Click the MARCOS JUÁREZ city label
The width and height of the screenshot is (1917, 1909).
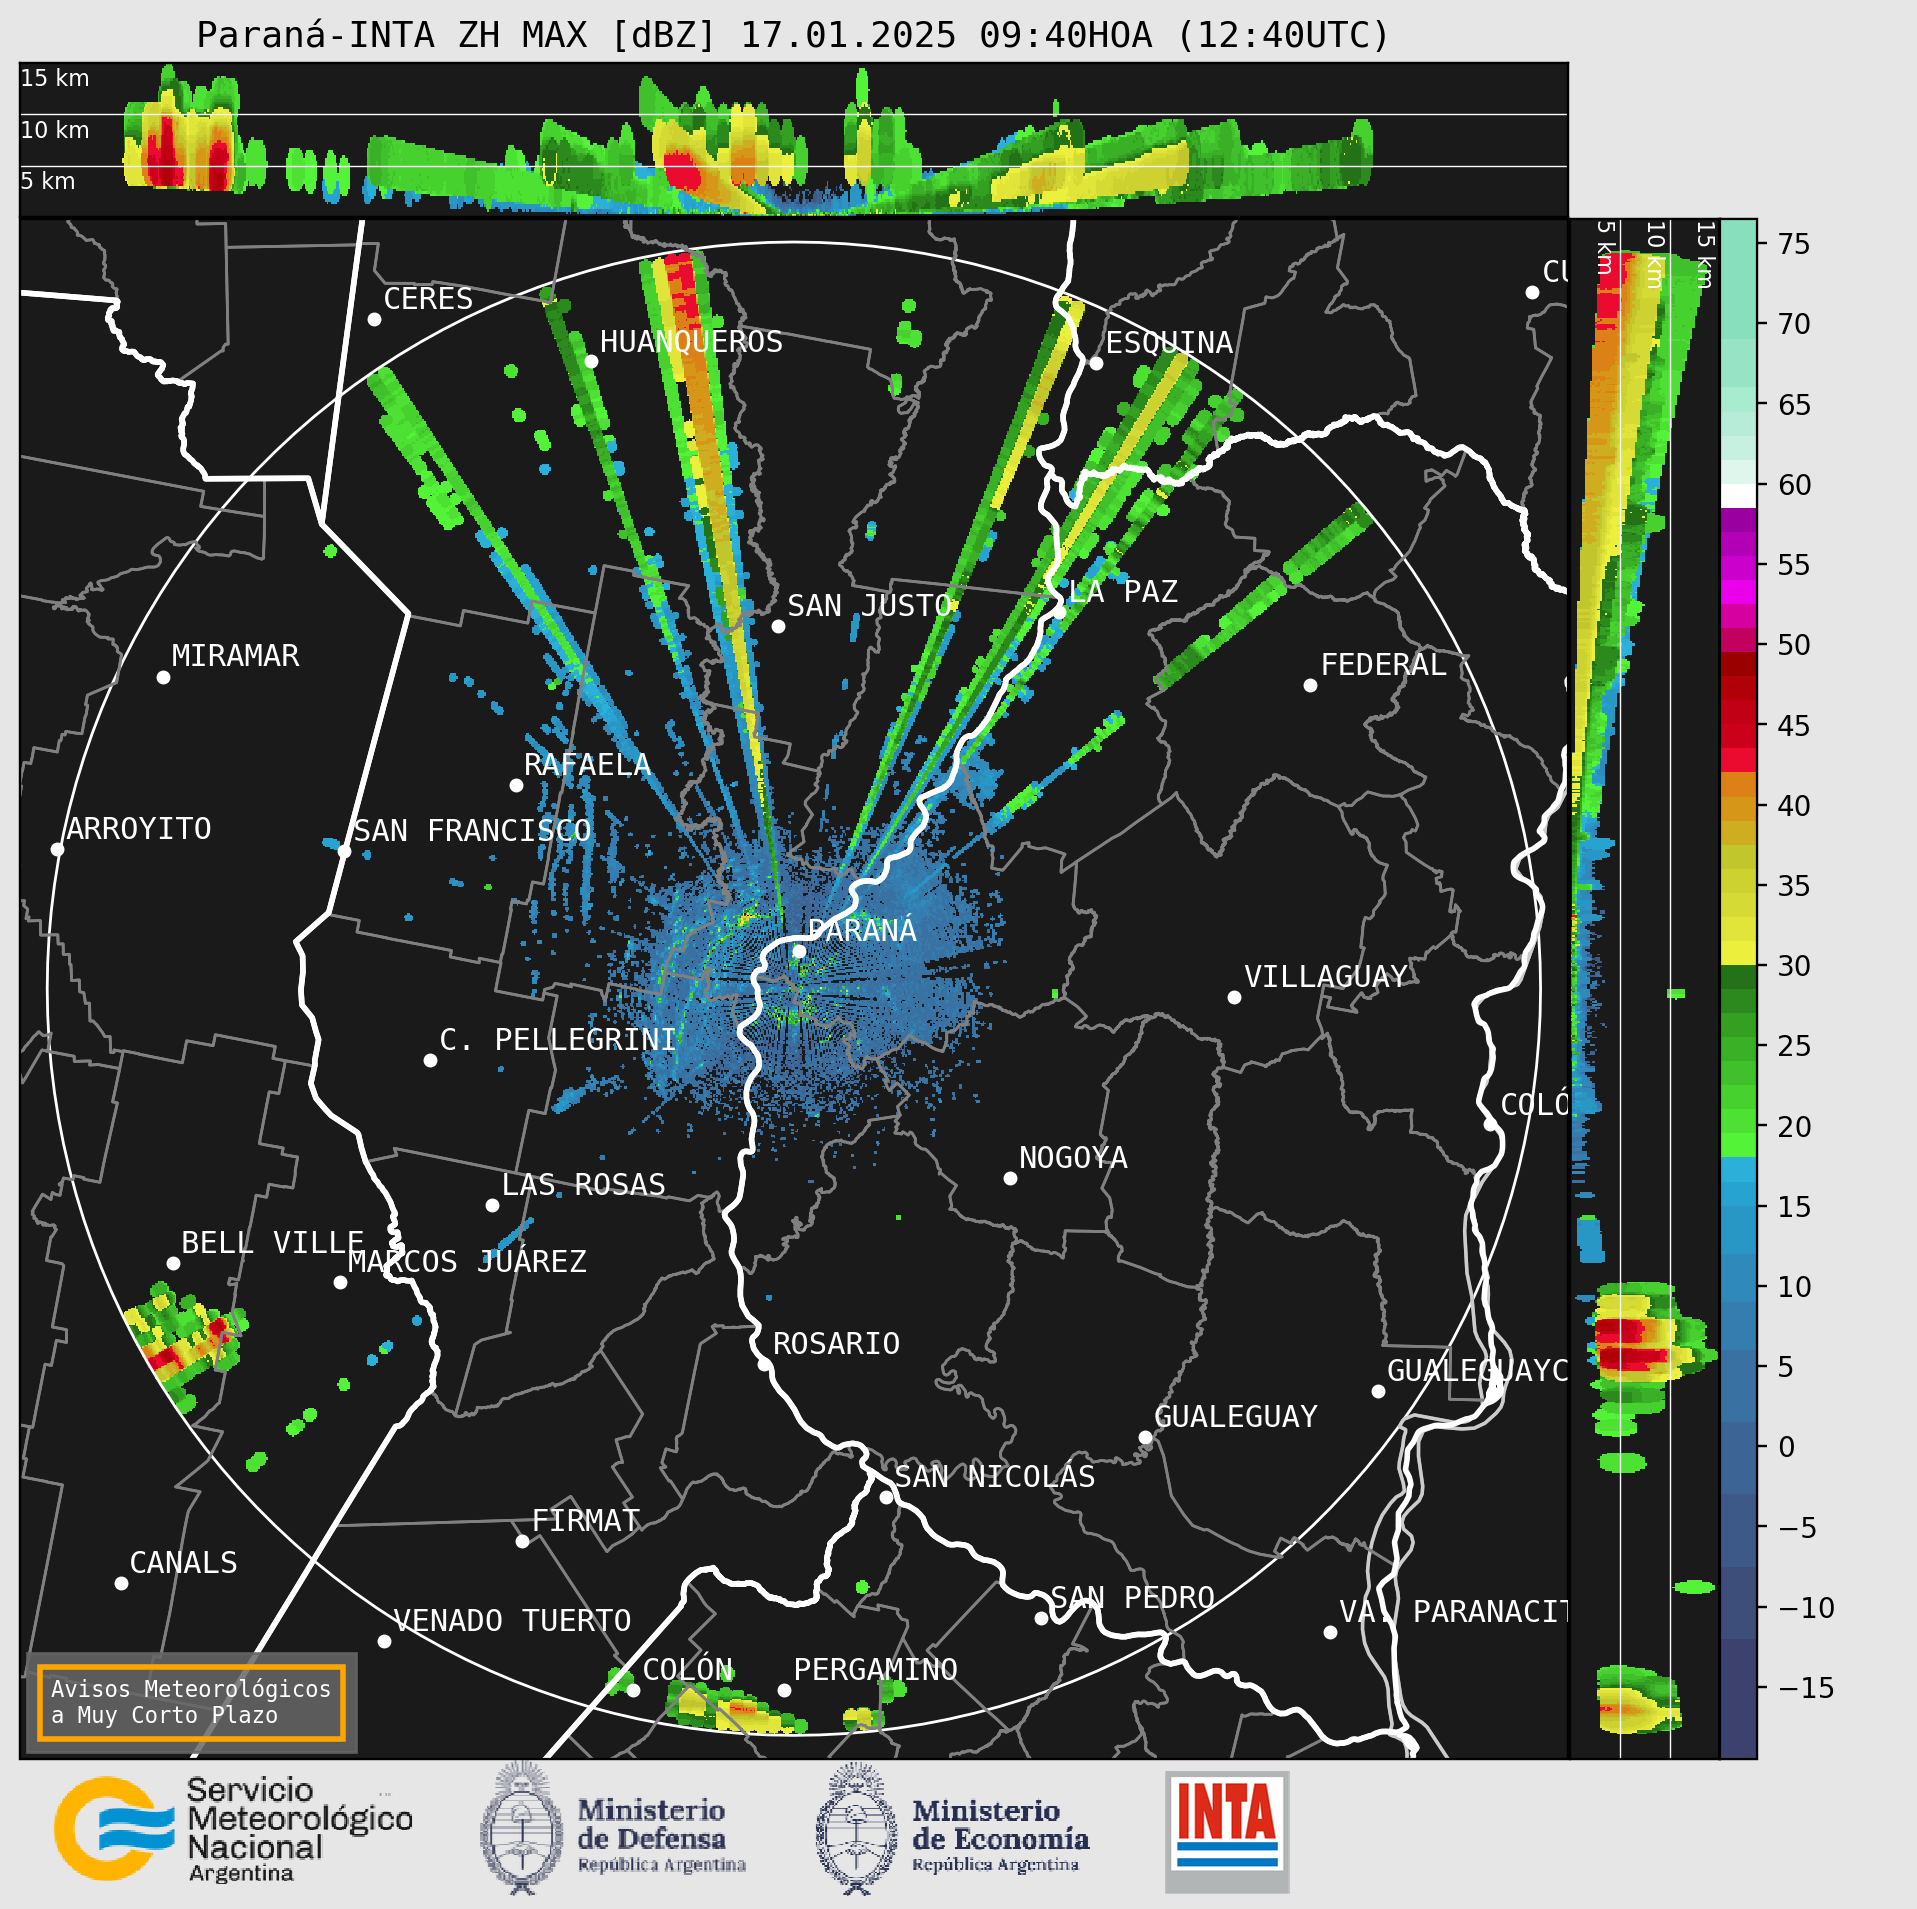click(x=467, y=1261)
